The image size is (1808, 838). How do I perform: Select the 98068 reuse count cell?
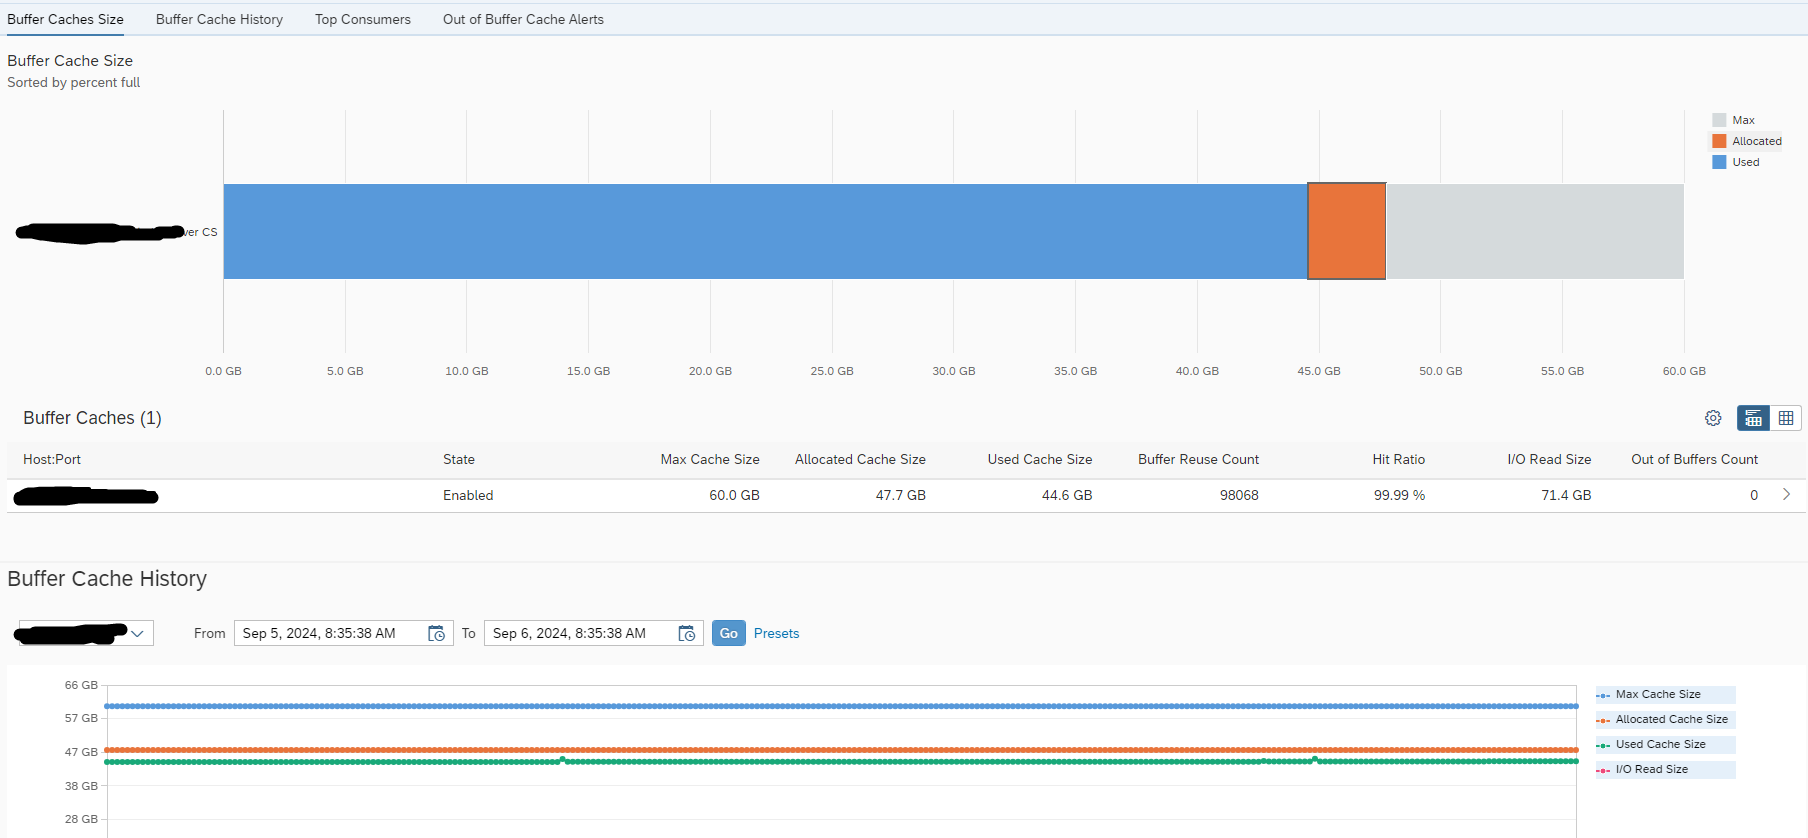pos(1239,495)
